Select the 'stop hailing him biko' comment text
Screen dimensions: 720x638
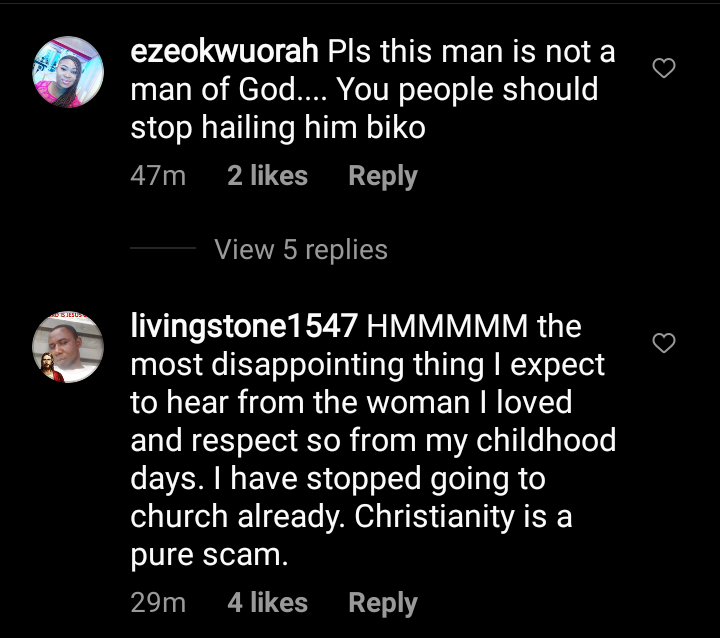278,128
